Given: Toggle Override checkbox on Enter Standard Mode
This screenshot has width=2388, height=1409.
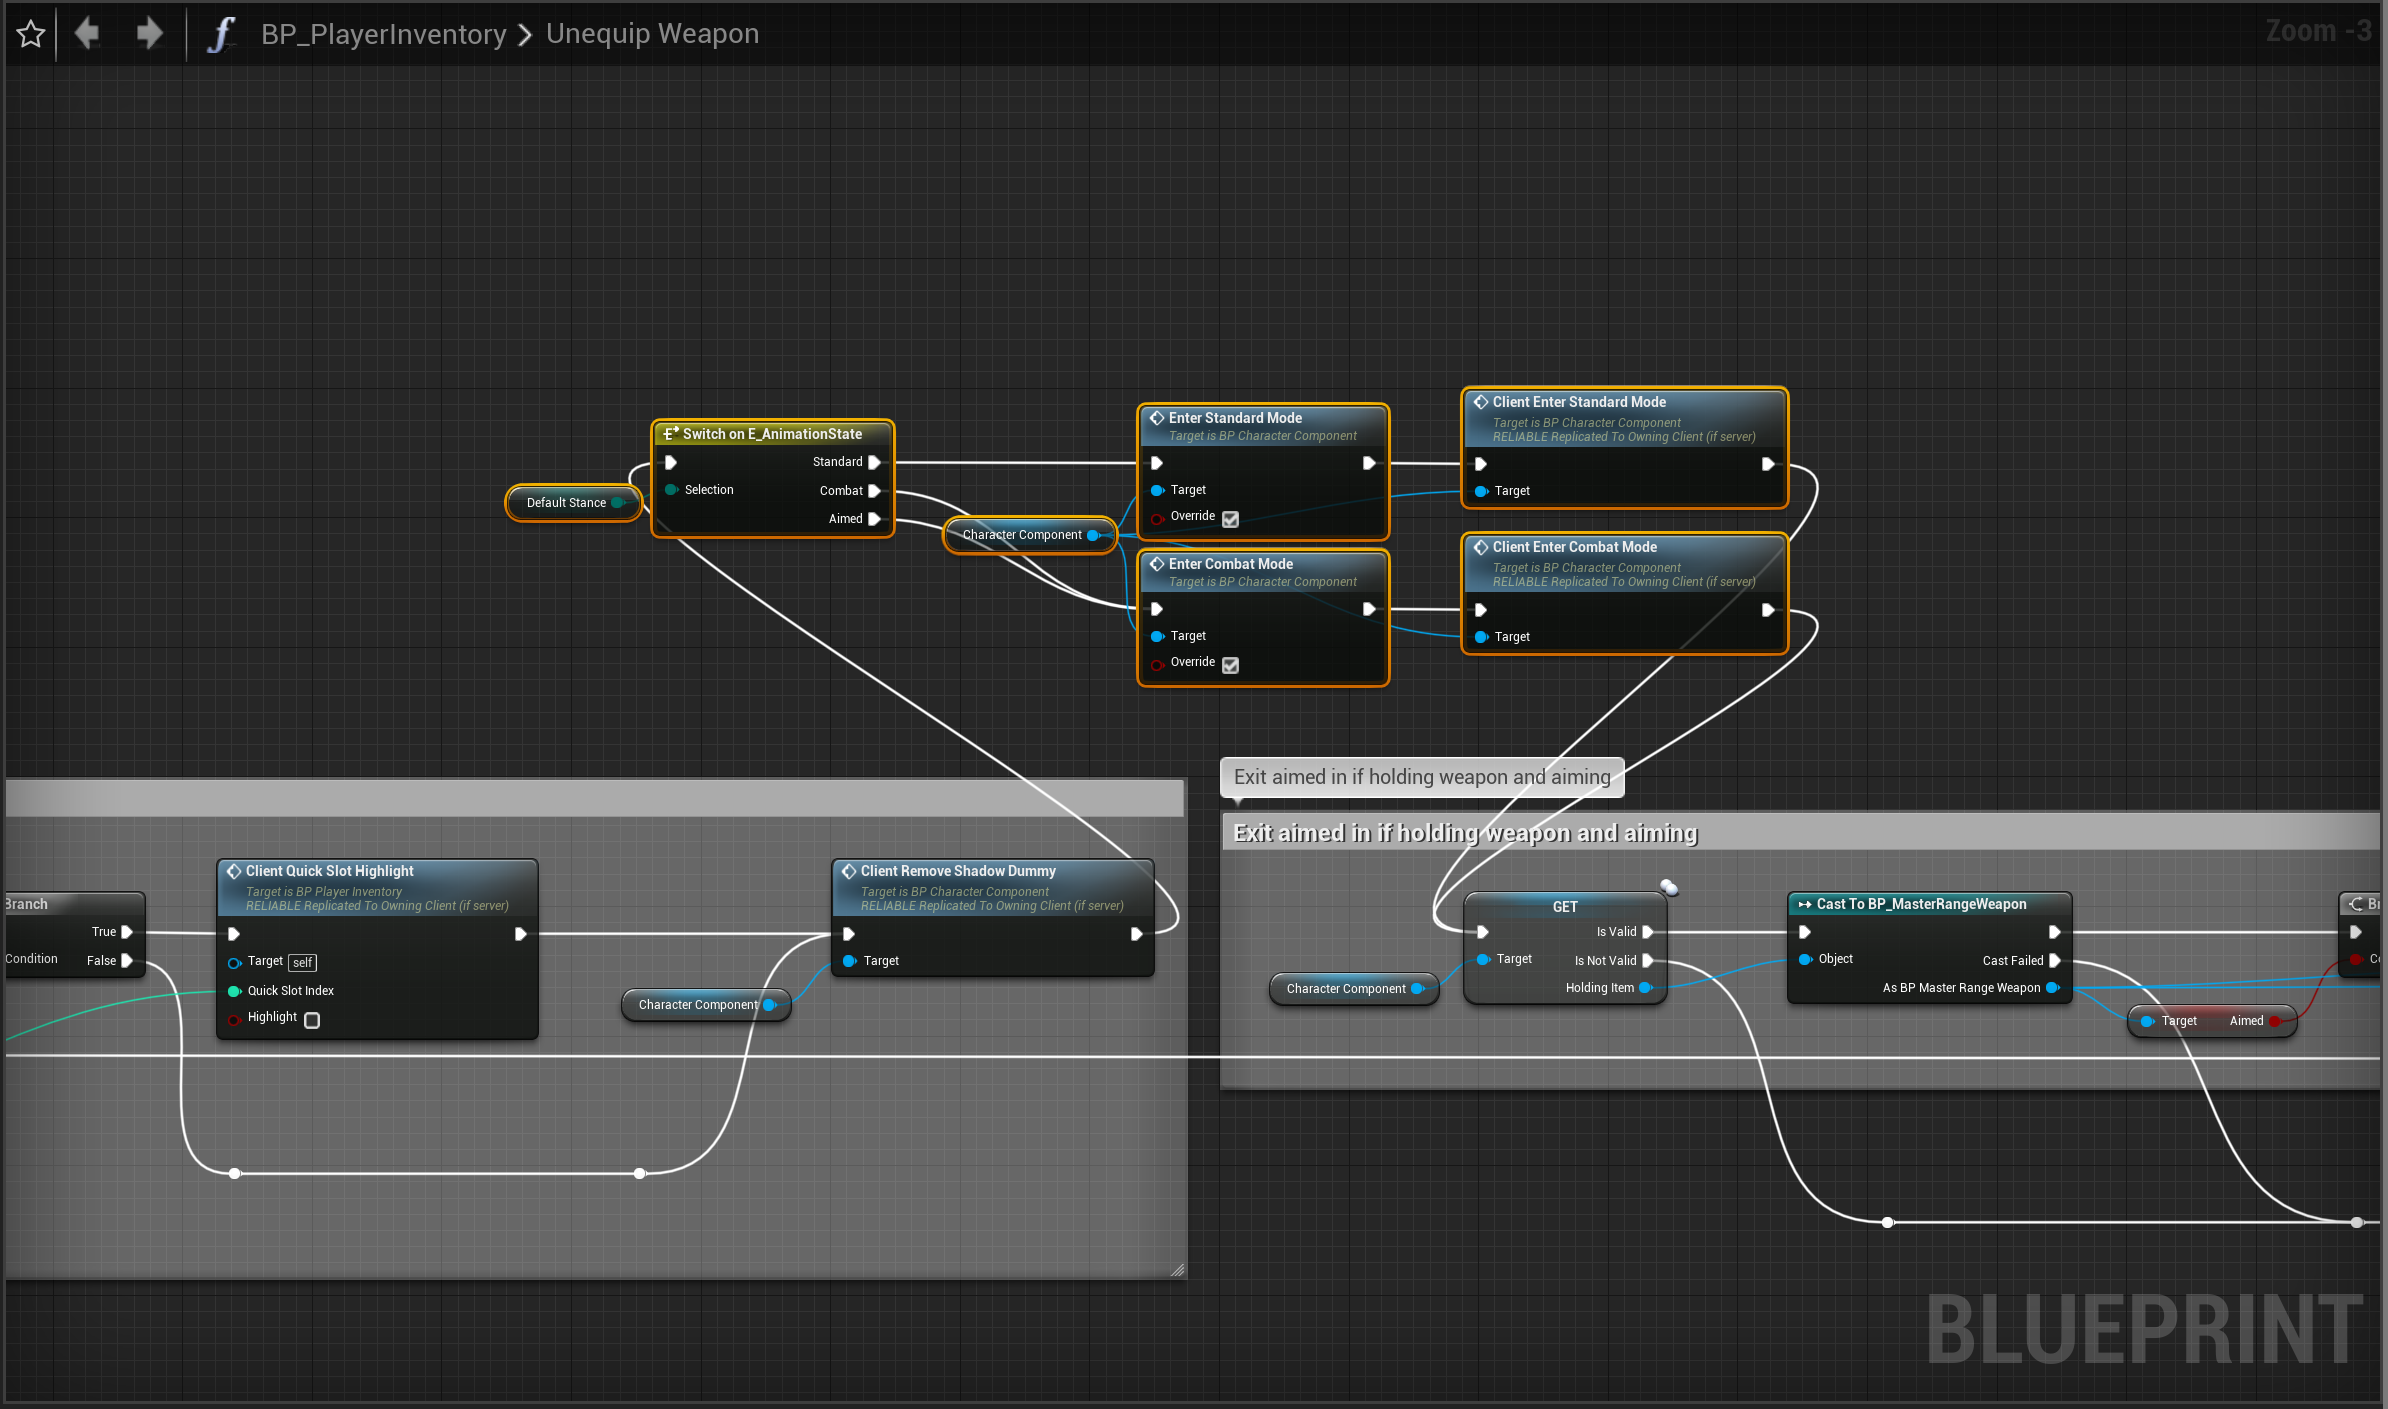Looking at the screenshot, I should click(1231, 518).
